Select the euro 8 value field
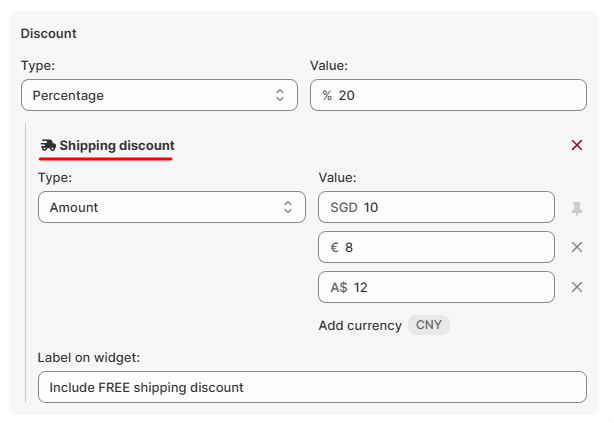The height and width of the screenshot is (423, 614). 450,248
